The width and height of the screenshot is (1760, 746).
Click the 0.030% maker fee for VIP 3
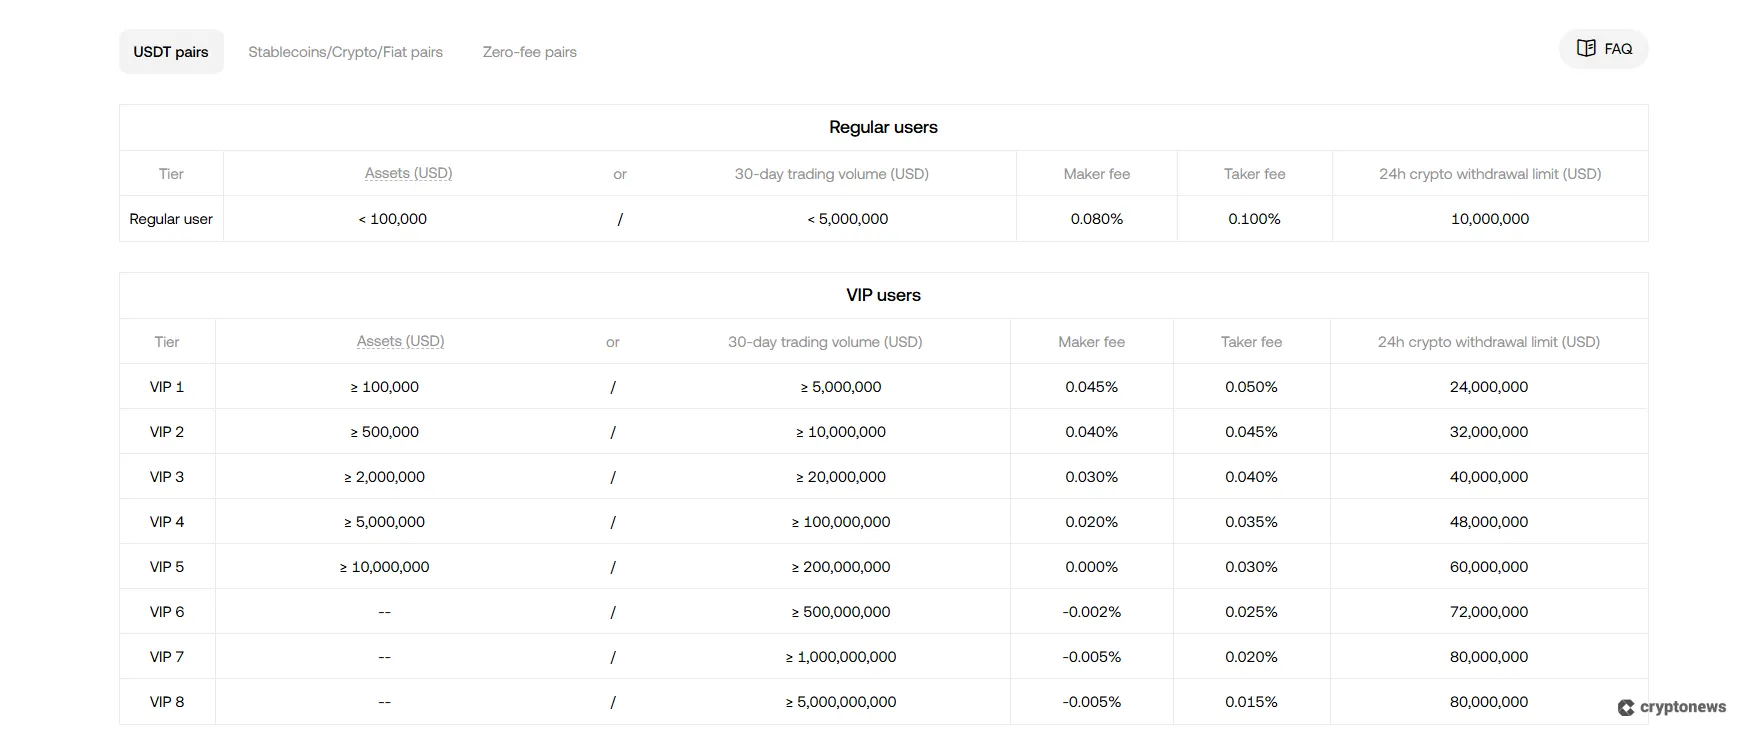click(x=1091, y=477)
